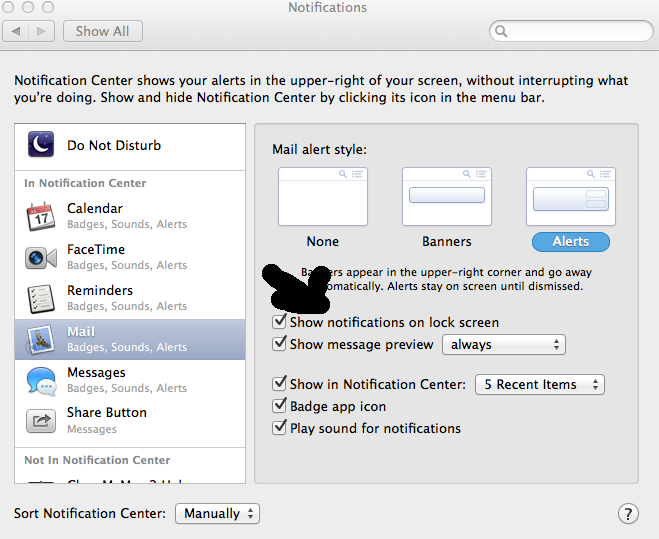Click the Messages speech bubble icon
Image resolution: width=659 pixels, height=539 pixels.
pyautogui.click(x=41, y=381)
